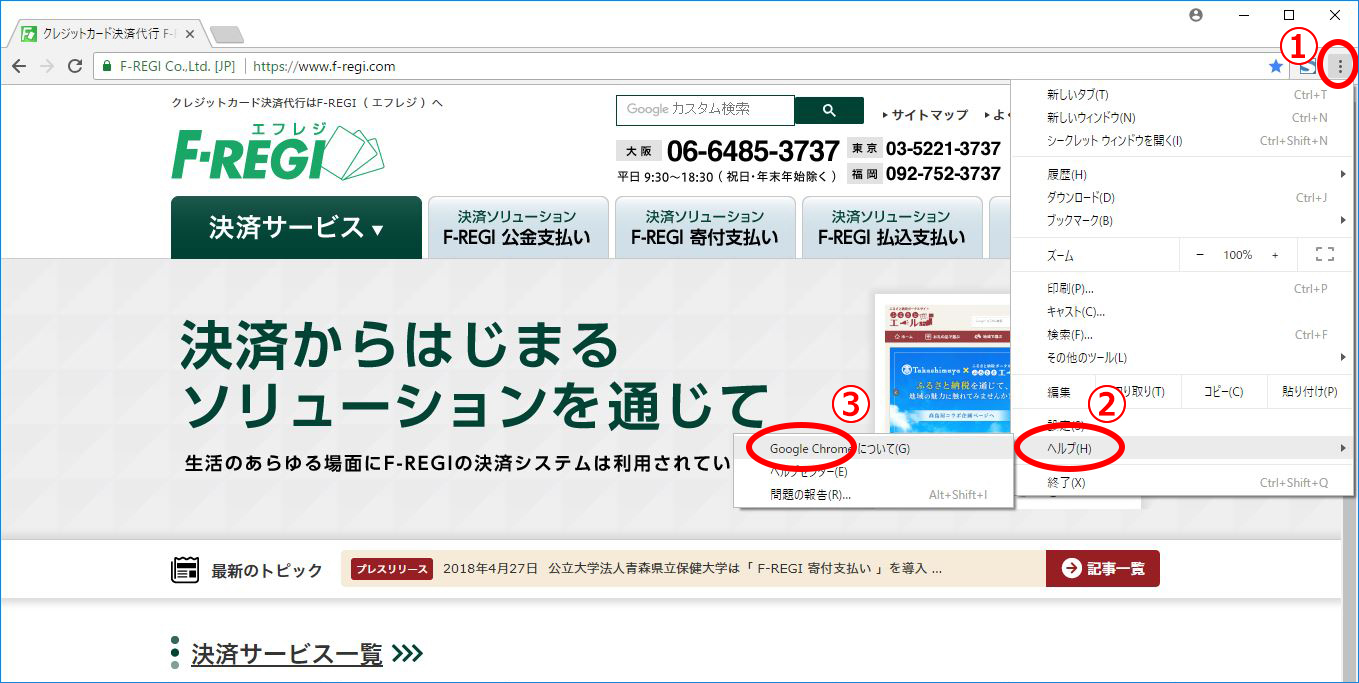Select 新しいタブ(T) menu item
1359x683 pixels.
[1182, 95]
